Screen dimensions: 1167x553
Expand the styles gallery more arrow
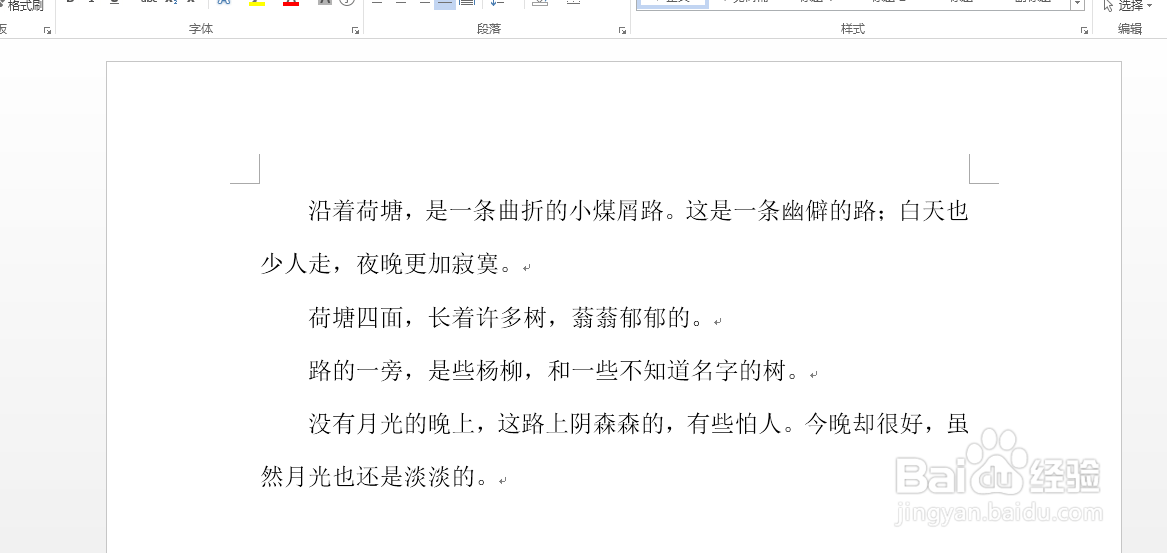[1077, 4]
